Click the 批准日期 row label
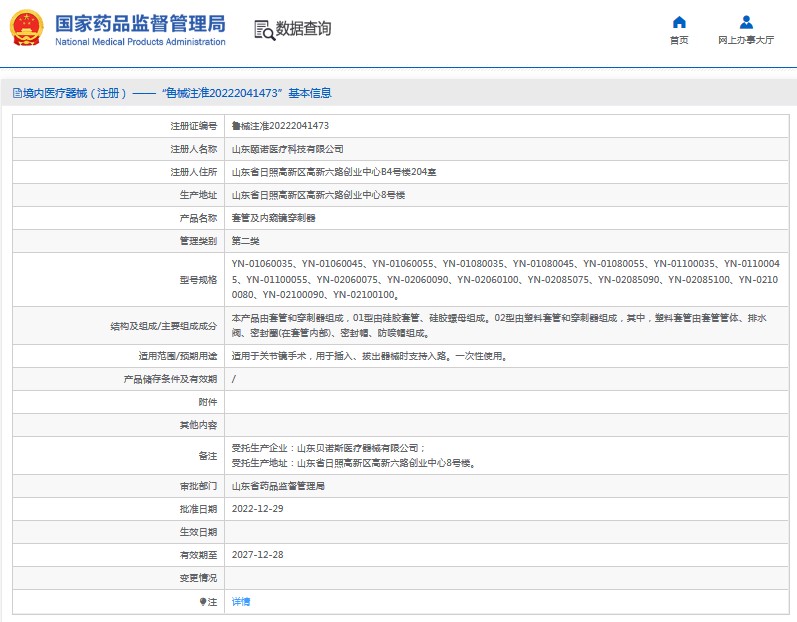The image size is (797, 622). [x=198, y=509]
